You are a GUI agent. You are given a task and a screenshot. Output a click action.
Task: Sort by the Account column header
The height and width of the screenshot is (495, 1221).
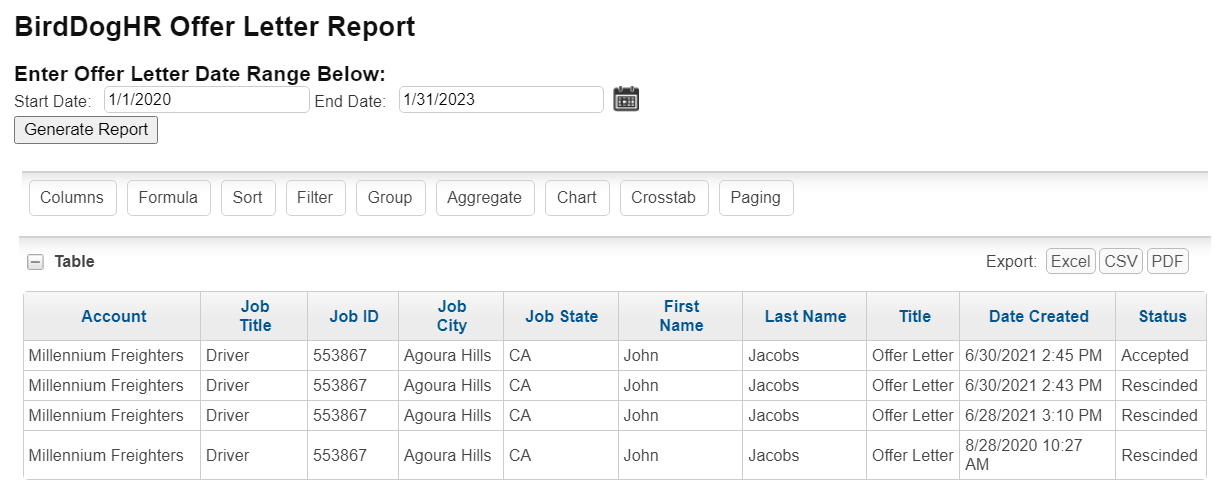pyautogui.click(x=114, y=317)
